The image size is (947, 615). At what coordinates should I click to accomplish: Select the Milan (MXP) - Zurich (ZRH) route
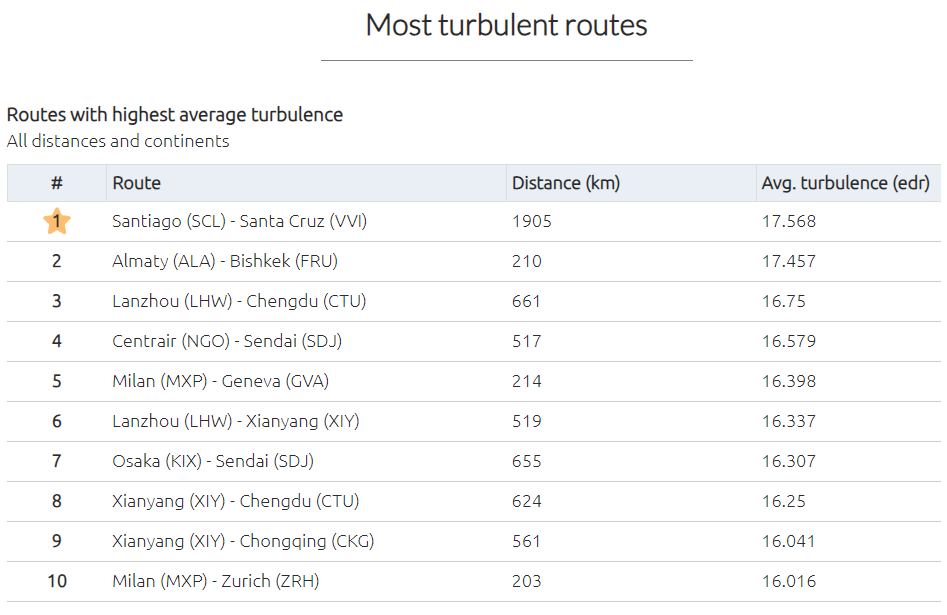tap(216, 581)
